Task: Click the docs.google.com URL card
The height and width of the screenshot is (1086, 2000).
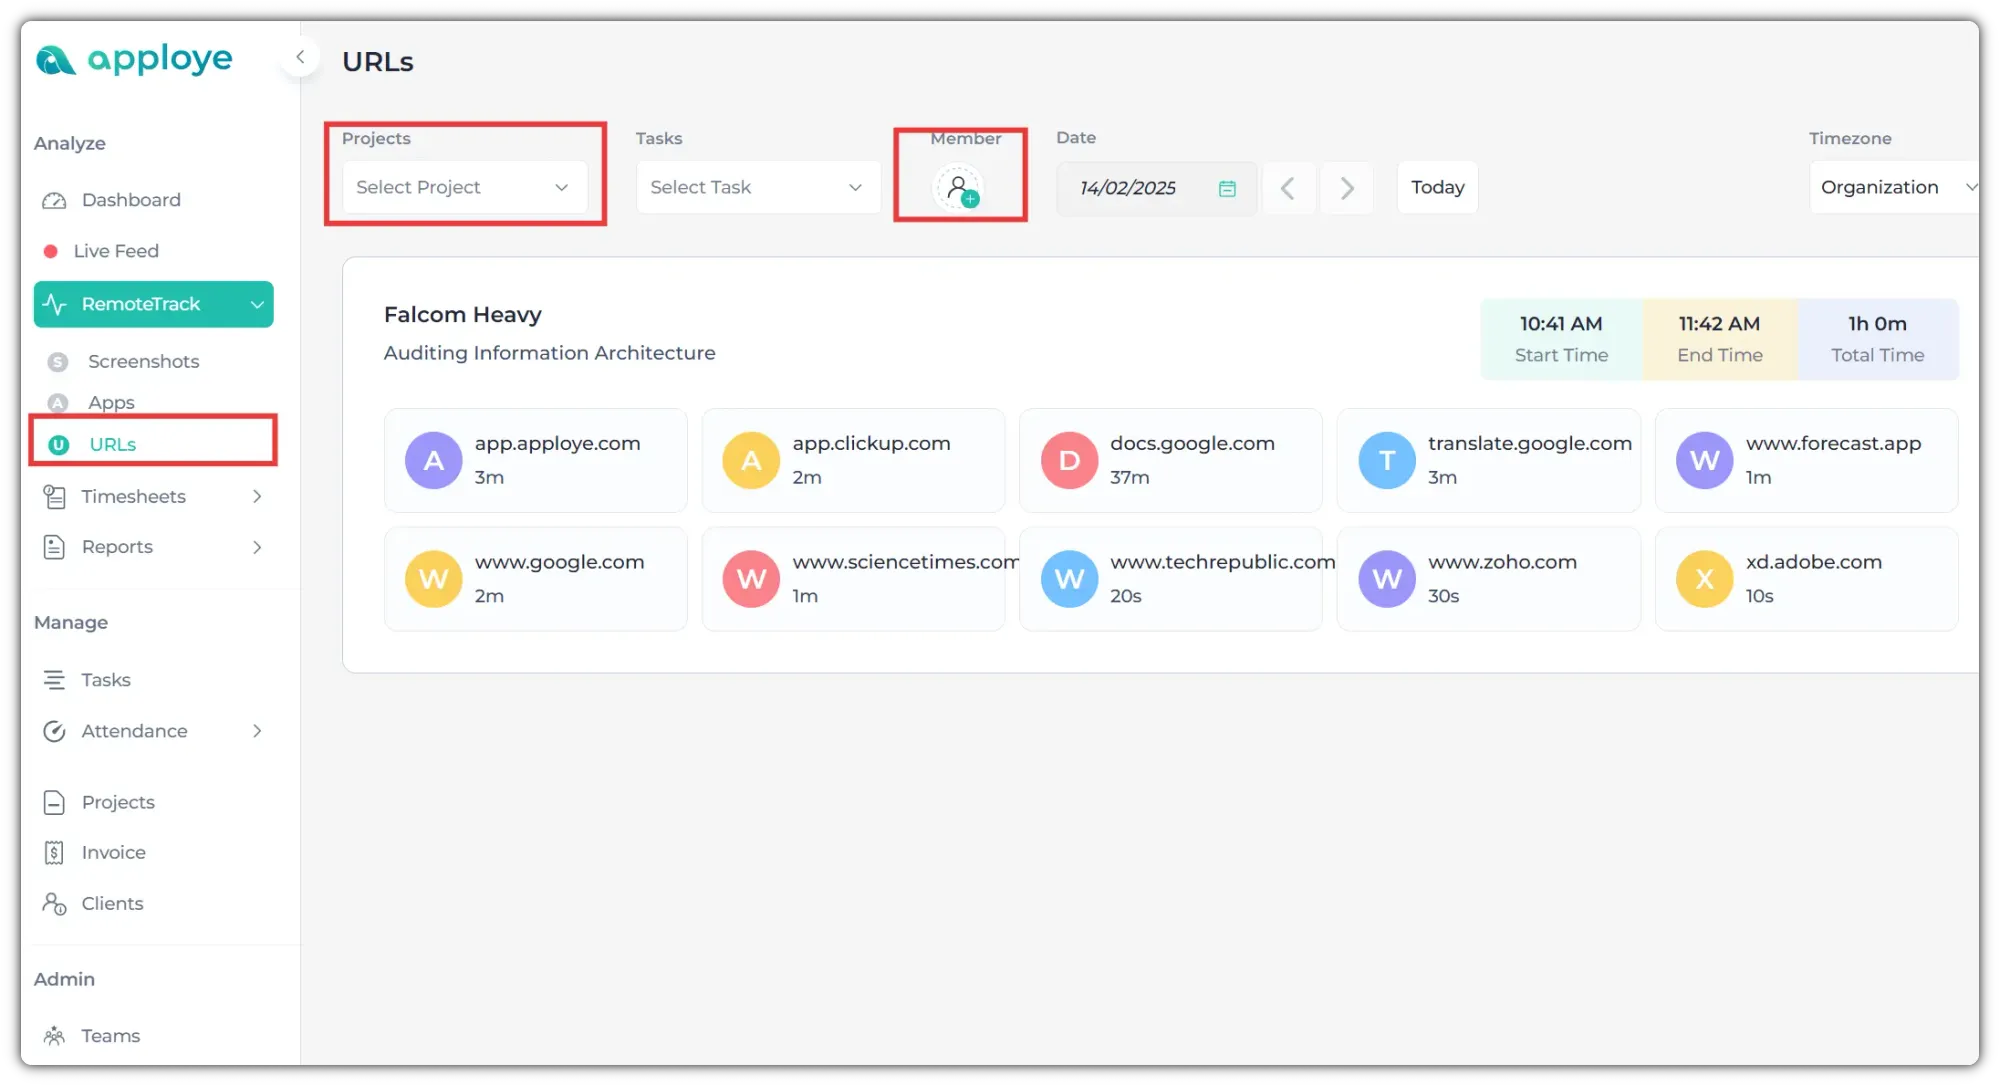Action: point(1170,460)
